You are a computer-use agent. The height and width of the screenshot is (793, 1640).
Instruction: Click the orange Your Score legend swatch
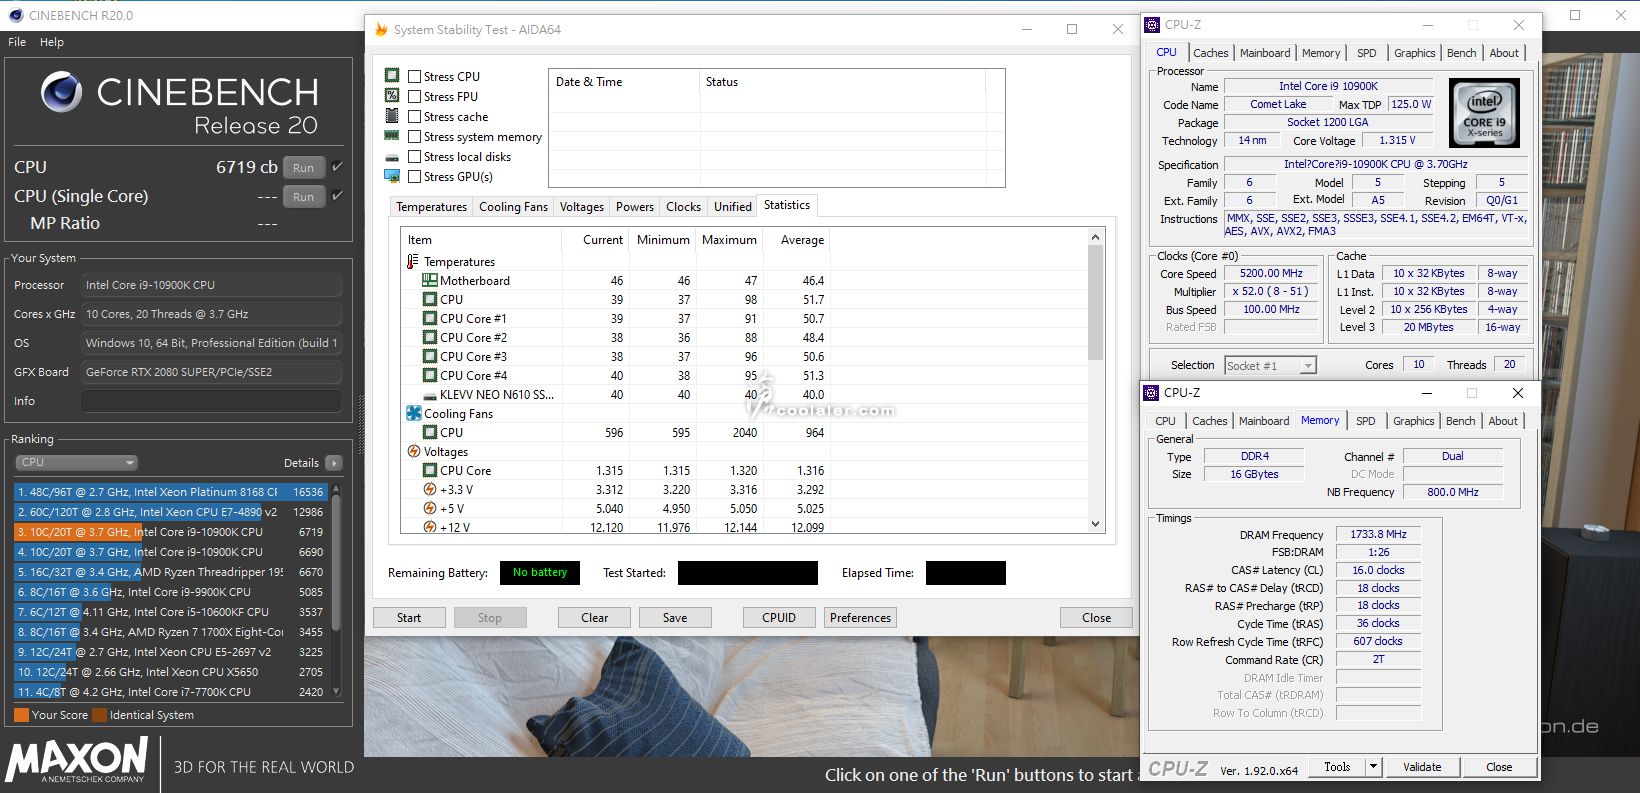point(21,715)
